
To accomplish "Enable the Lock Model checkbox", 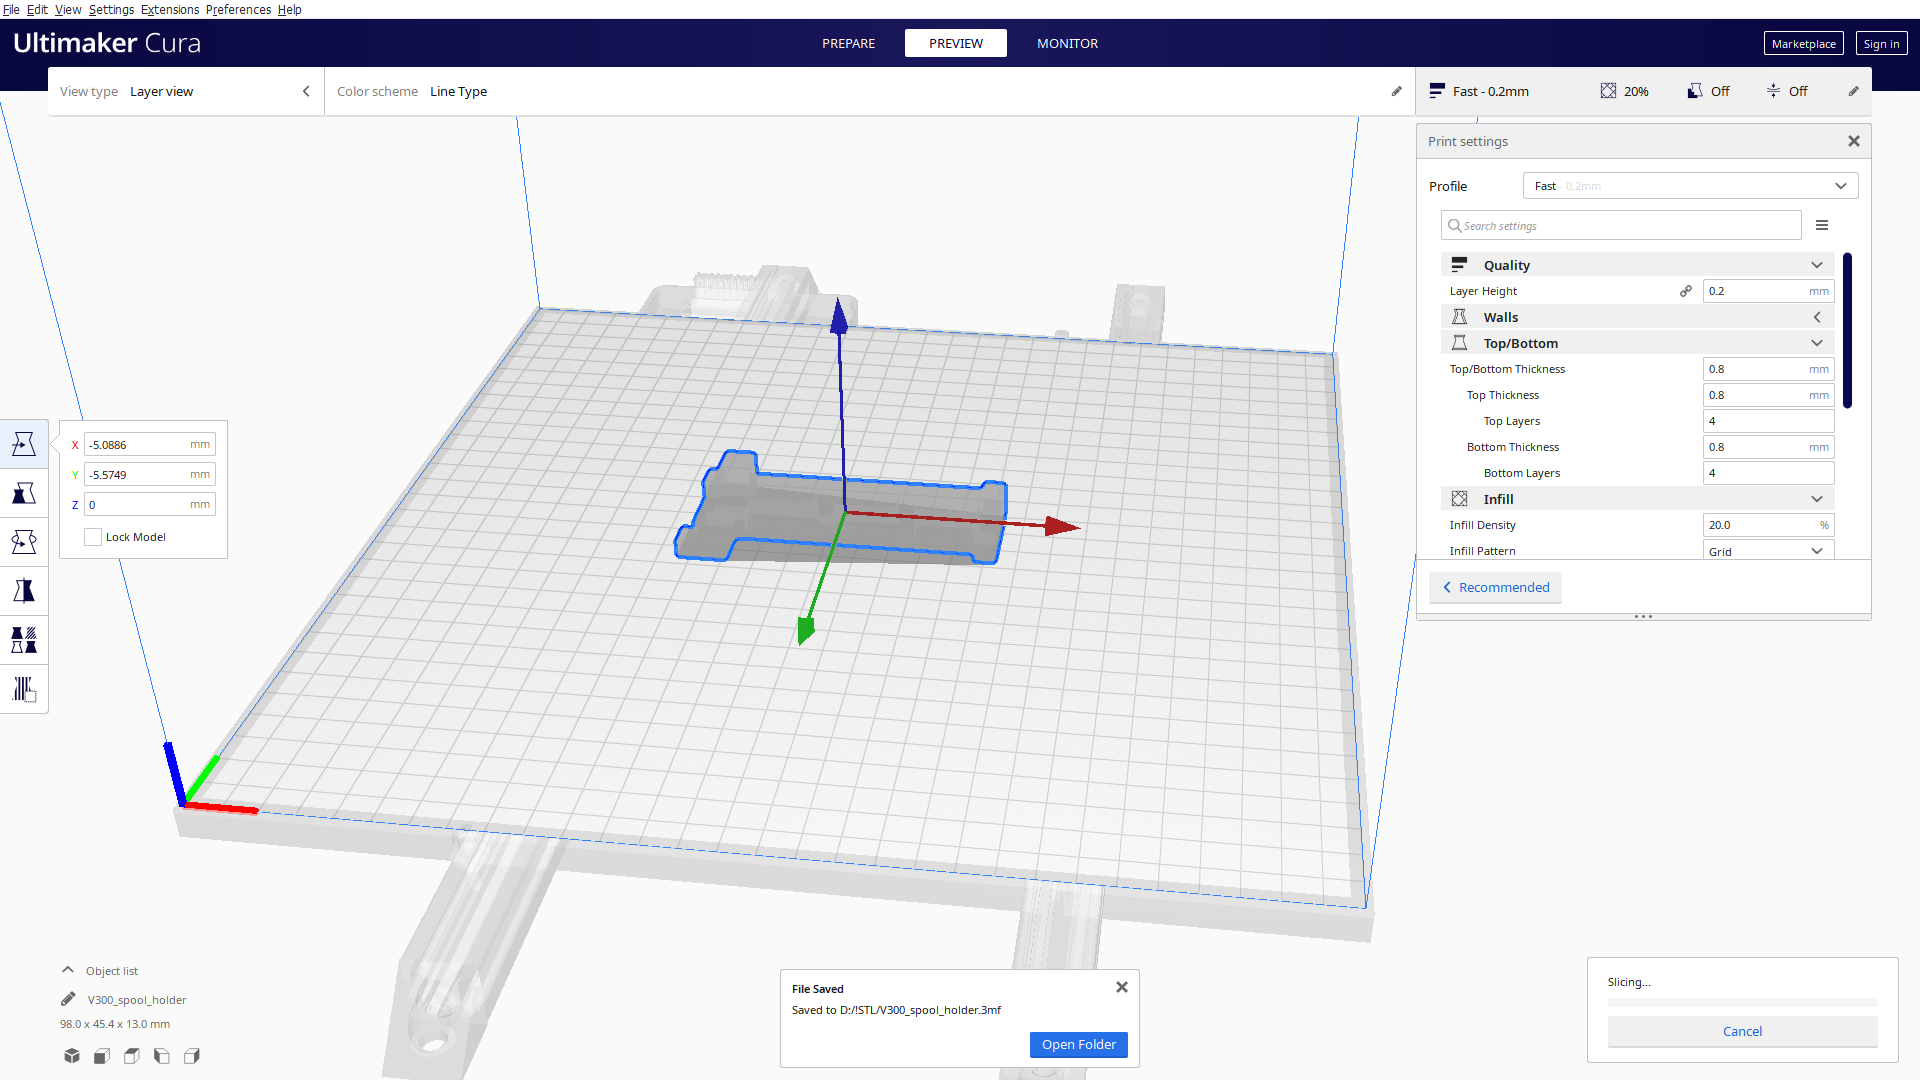I will pos(93,537).
